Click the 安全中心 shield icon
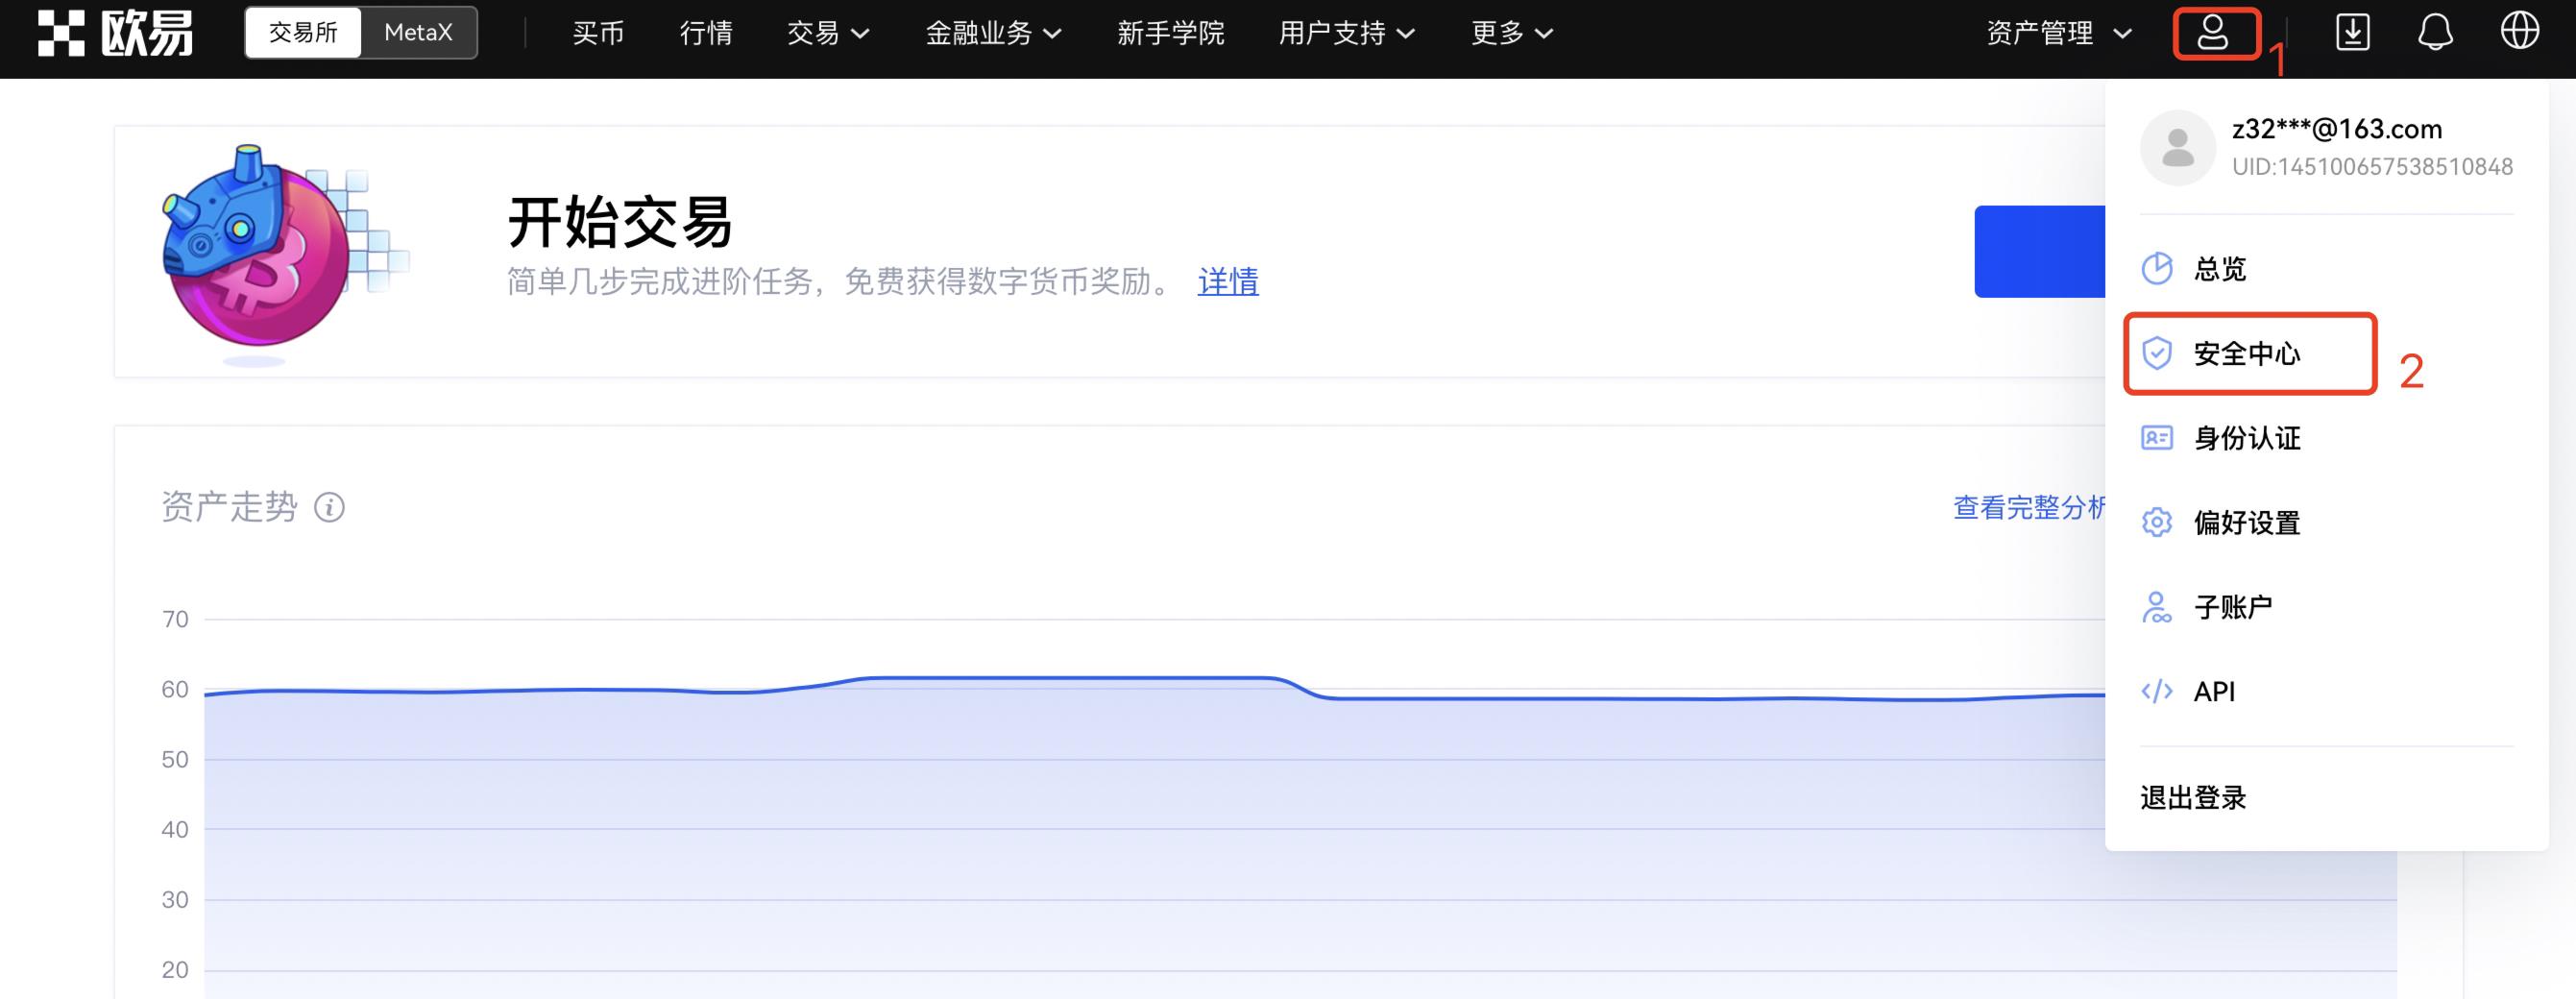 tap(2157, 352)
